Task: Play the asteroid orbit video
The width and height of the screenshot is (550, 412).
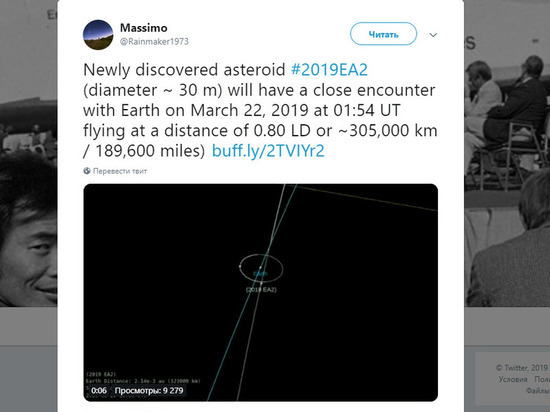Action: (x=260, y=292)
